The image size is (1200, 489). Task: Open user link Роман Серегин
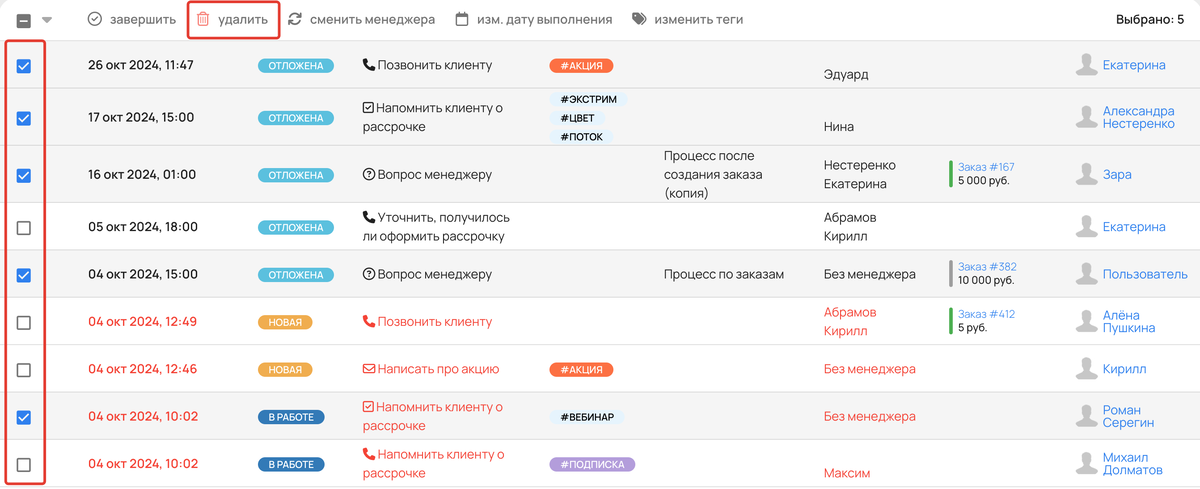(1128, 416)
